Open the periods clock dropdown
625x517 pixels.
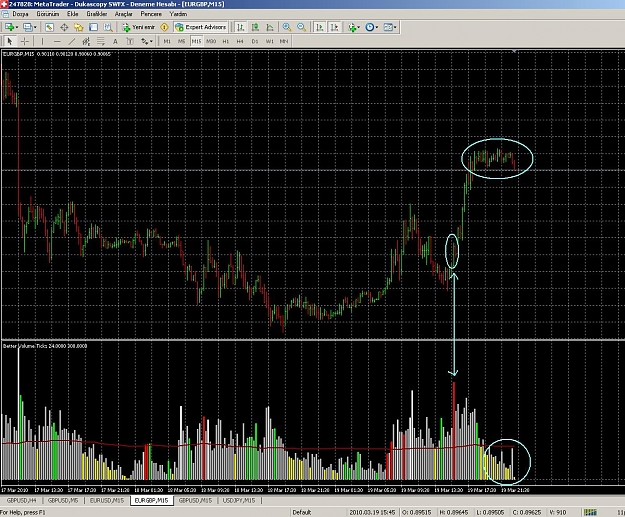click(377, 27)
